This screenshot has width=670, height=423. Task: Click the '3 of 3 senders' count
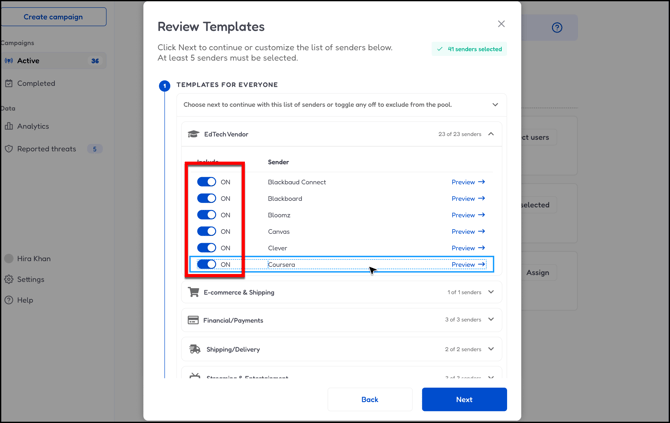pyautogui.click(x=463, y=320)
